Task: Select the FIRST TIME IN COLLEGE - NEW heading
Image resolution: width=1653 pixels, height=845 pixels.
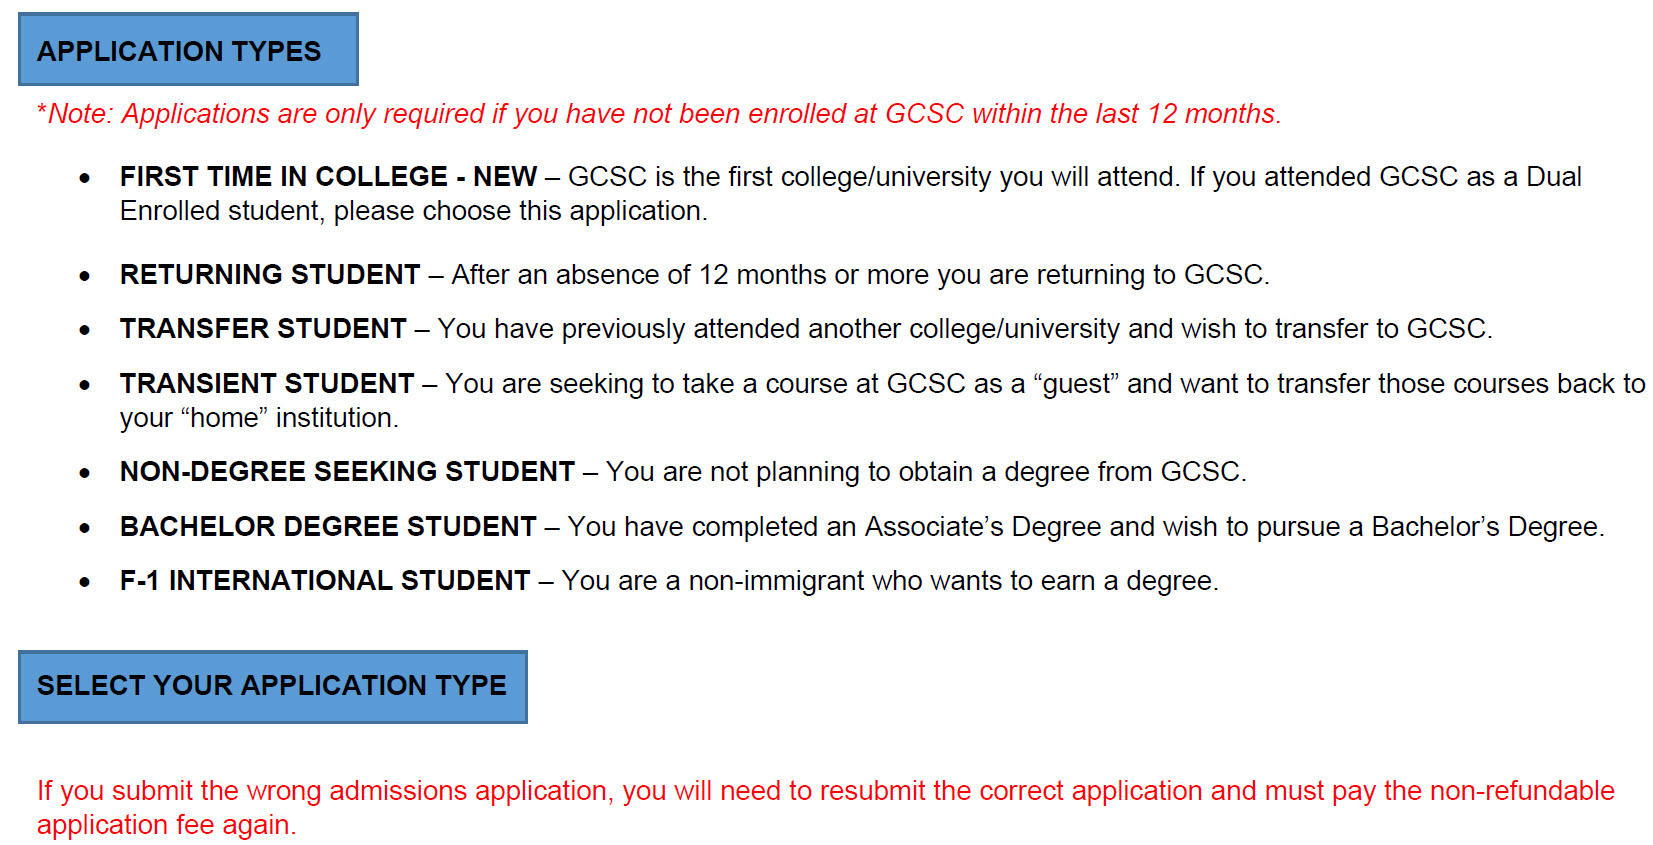Action: (328, 177)
